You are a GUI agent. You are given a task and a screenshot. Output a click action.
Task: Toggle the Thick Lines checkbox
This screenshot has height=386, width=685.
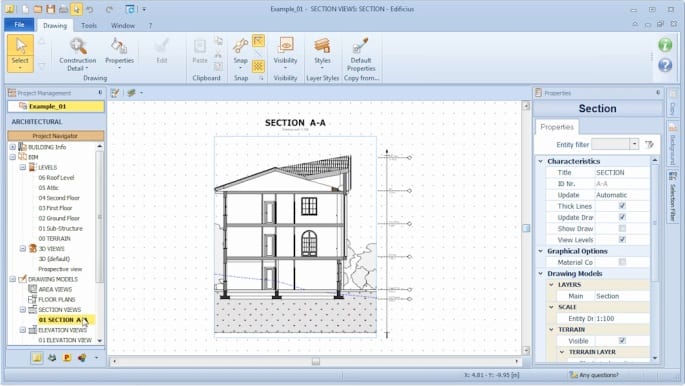(x=622, y=206)
